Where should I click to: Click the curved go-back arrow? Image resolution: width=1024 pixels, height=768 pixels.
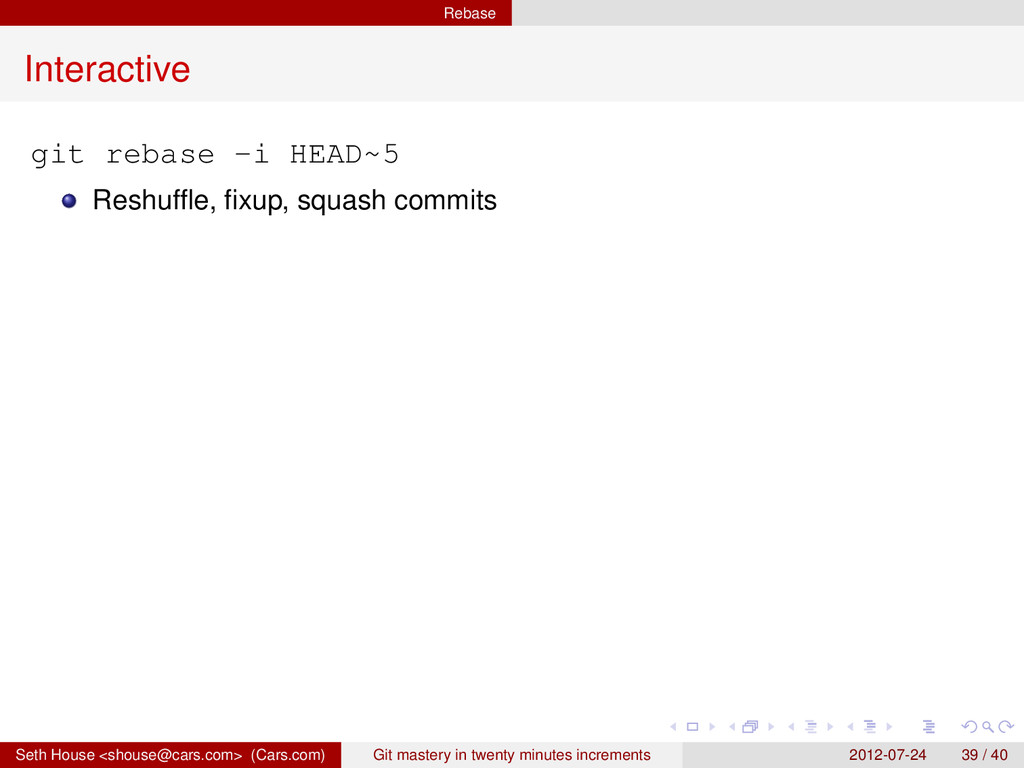coord(969,727)
